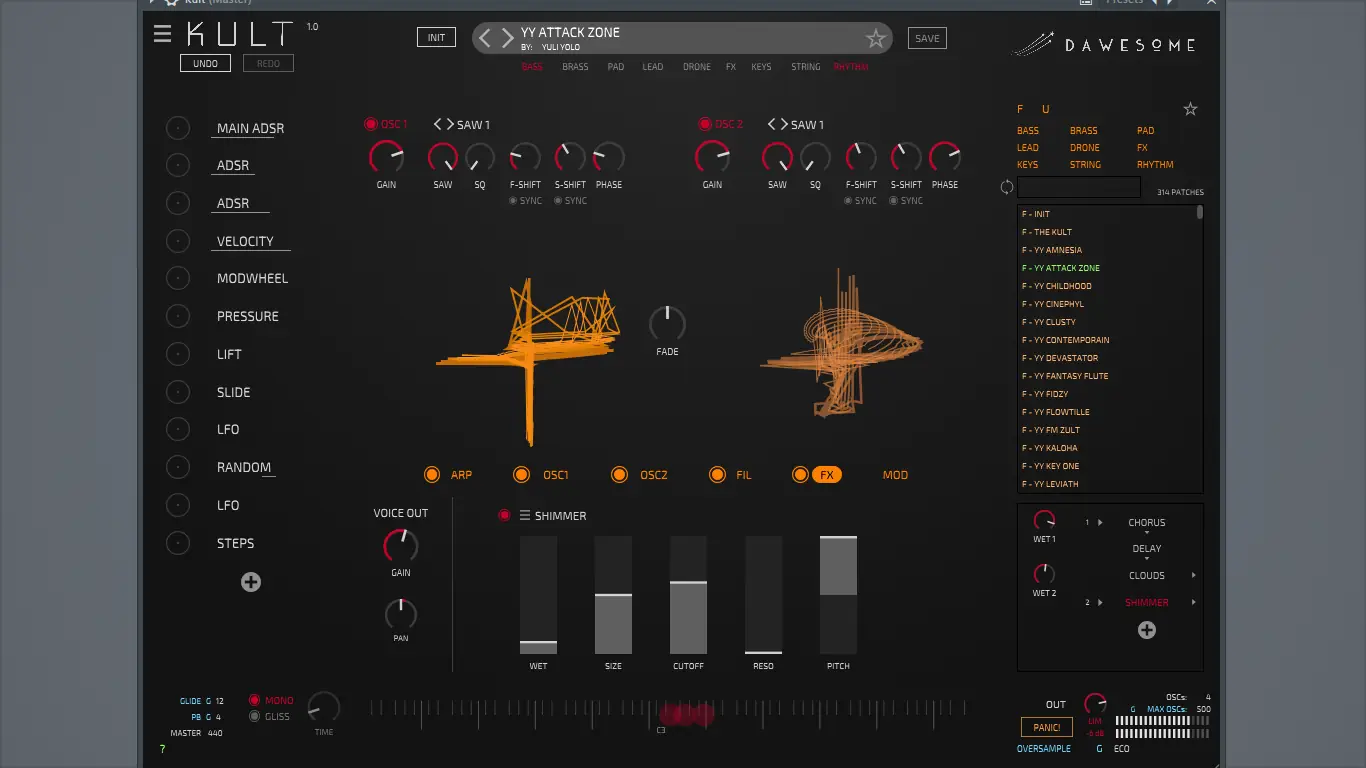Click the STEPS modulator circle
The height and width of the screenshot is (768, 1366).
[177, 543]
